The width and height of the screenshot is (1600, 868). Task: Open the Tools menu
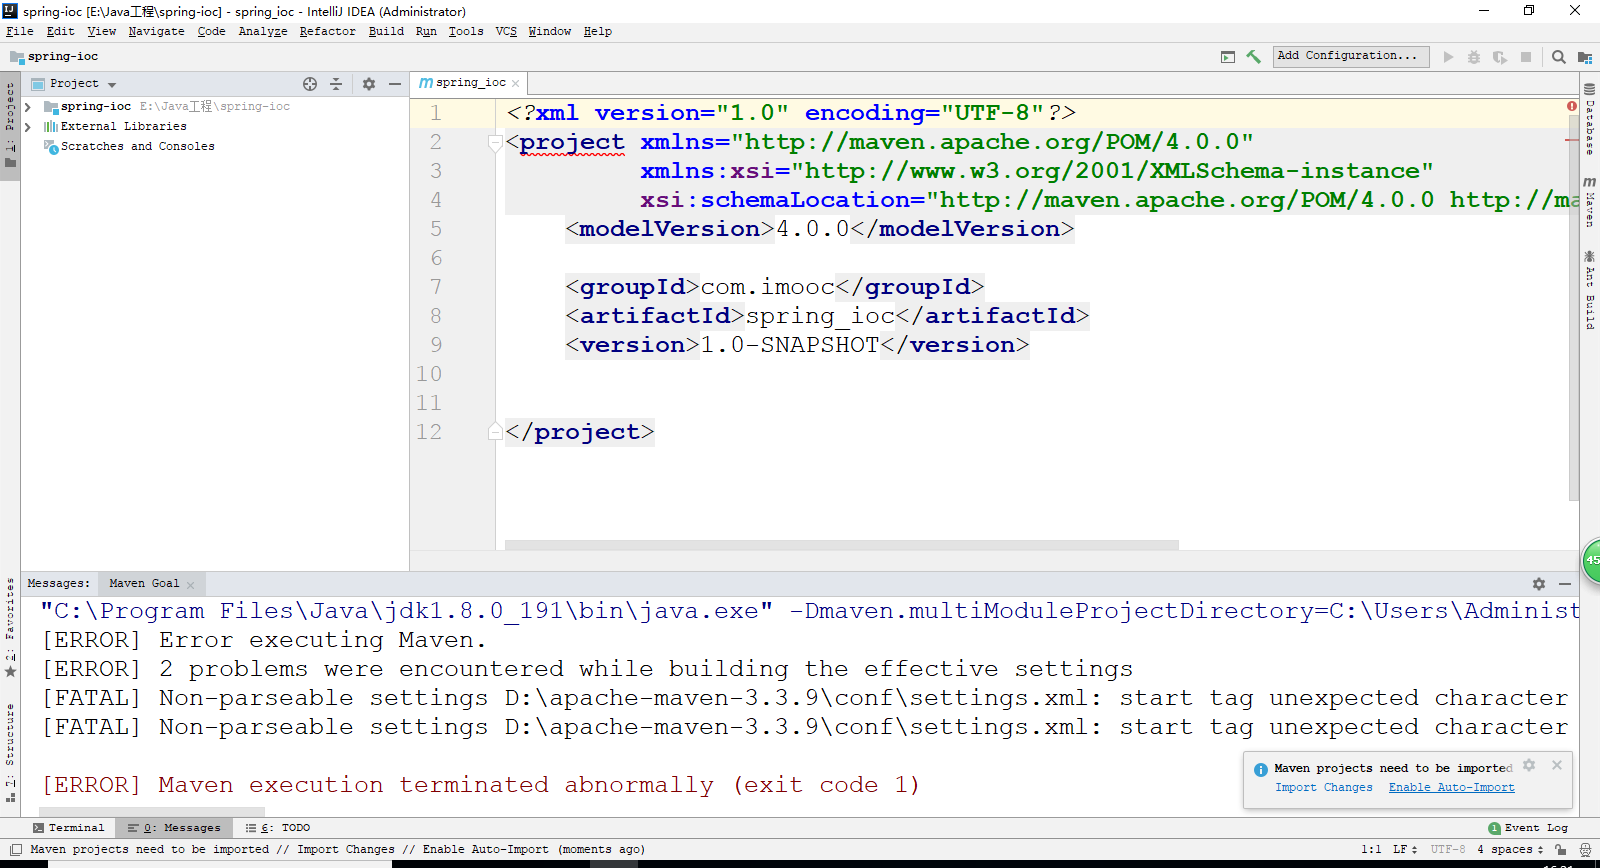pos(466,32)
